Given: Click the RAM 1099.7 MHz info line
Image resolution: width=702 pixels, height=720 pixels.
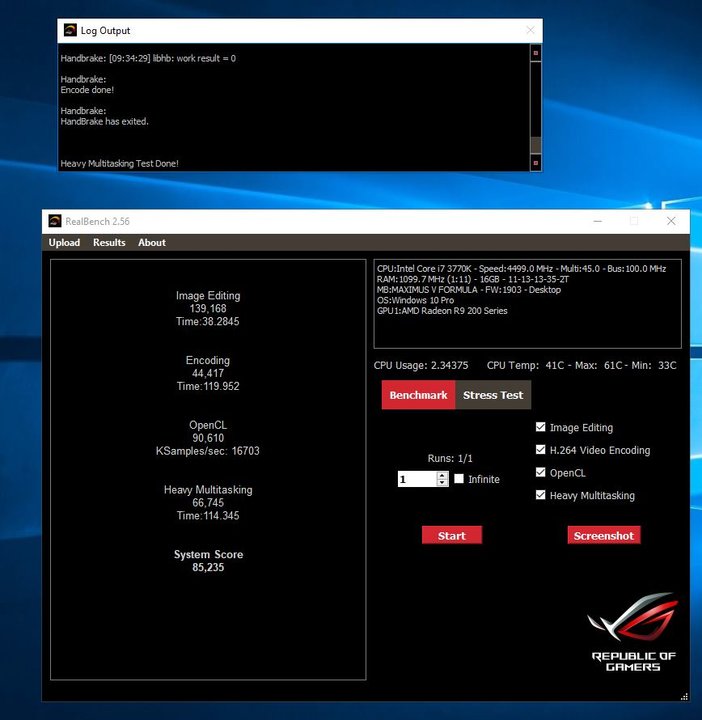Looking at the screenshot, I should click(473, 279).
